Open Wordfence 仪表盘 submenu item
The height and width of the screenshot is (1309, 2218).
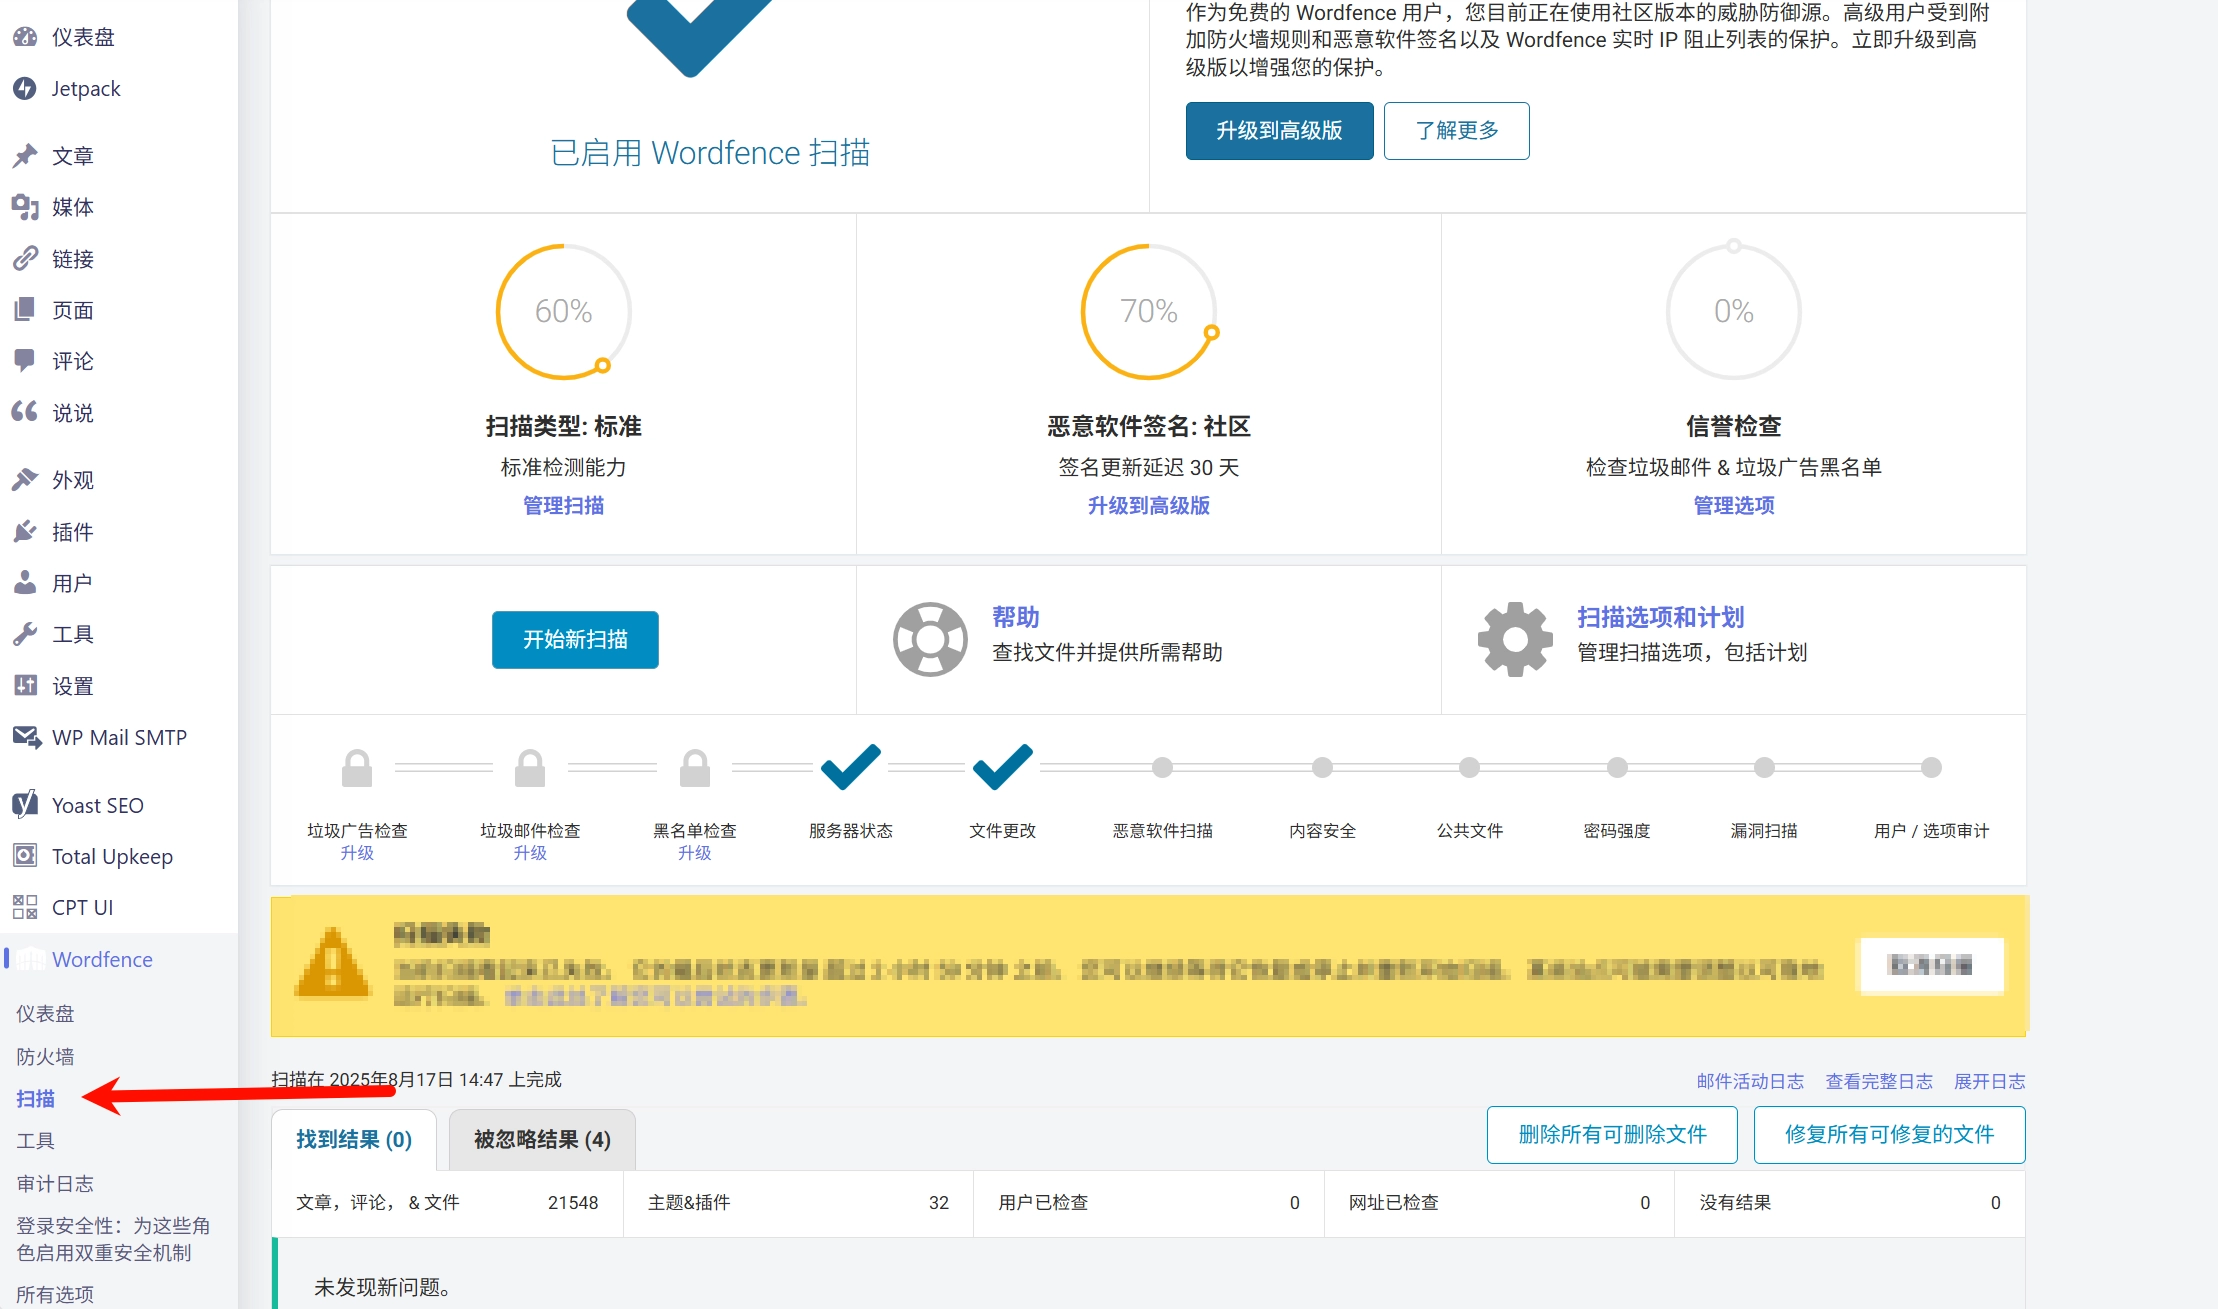coord(45,1013)
